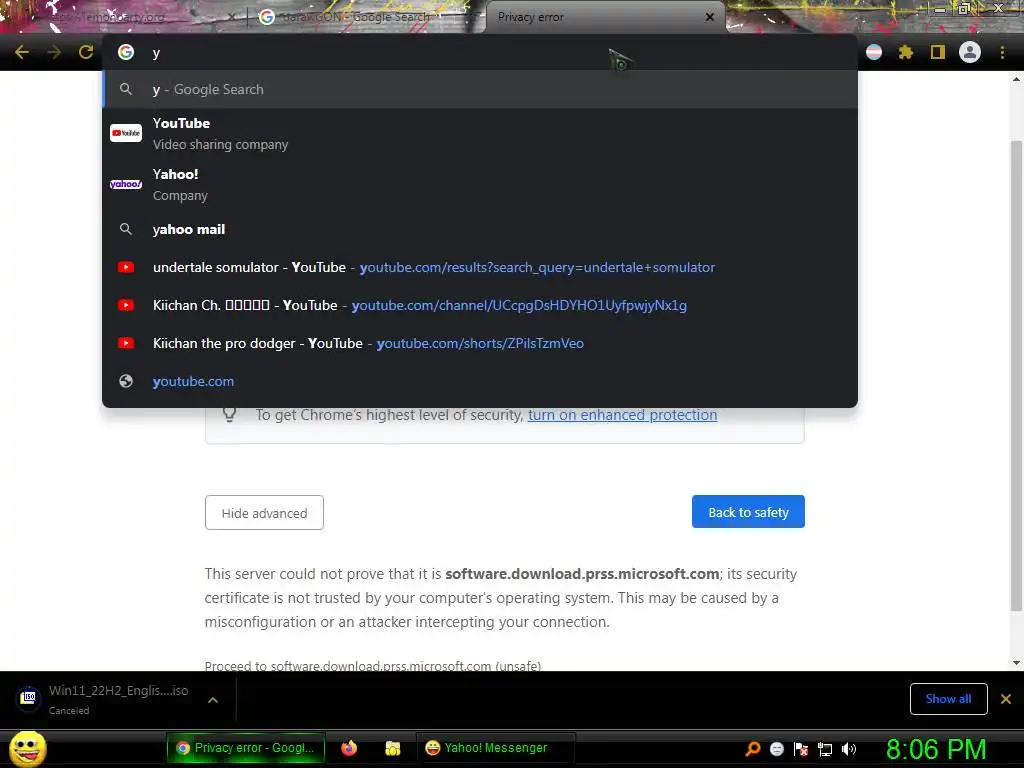Click Proceed to software.download.prss.microsoft.com (unsafe)
The width and height of the screenshot is (1024, 768).
tap(372, 665)
